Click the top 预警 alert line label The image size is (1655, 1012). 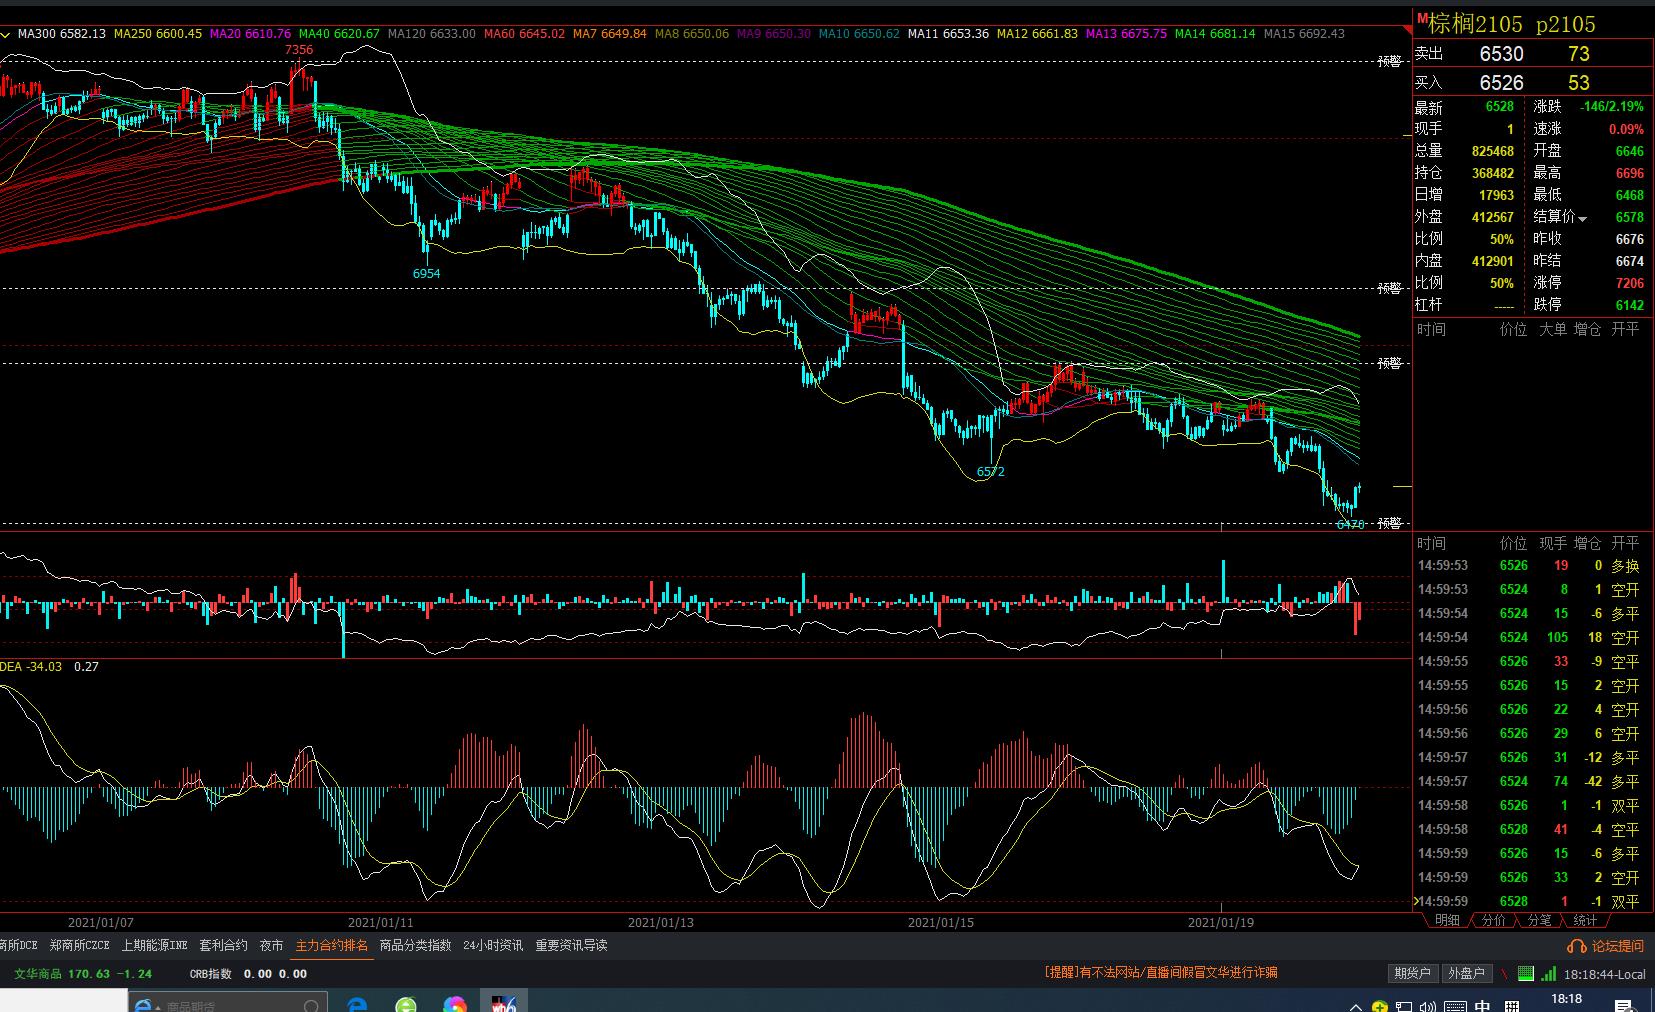click(1390, 61)
